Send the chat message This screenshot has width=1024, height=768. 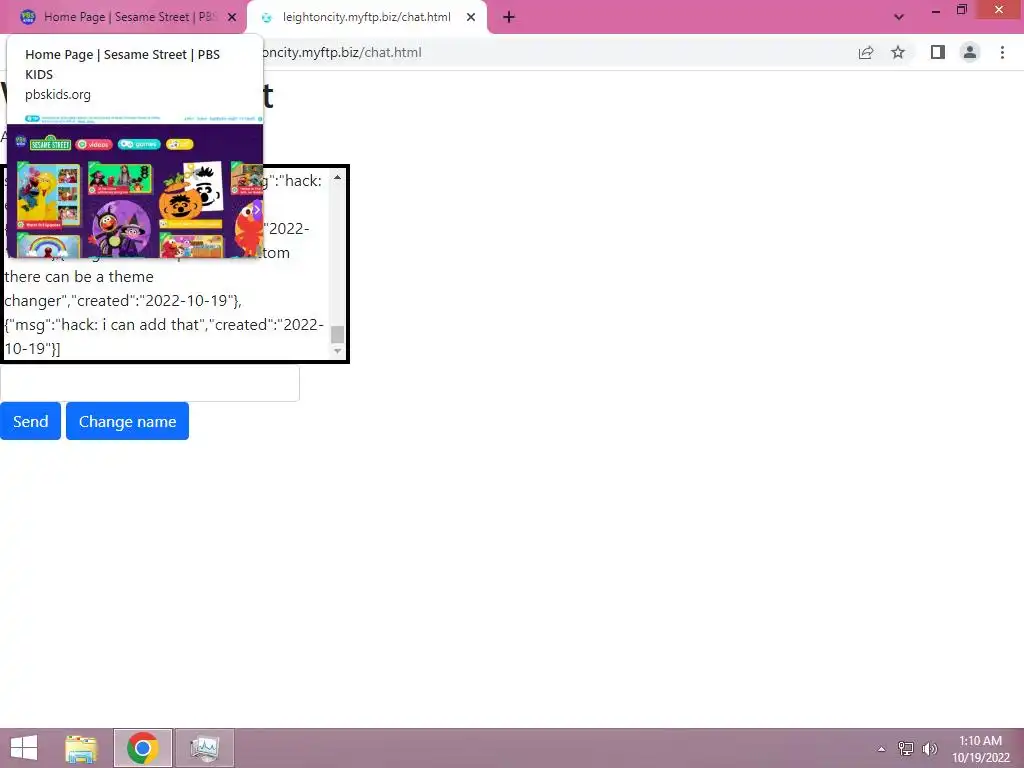pos(30,421)
